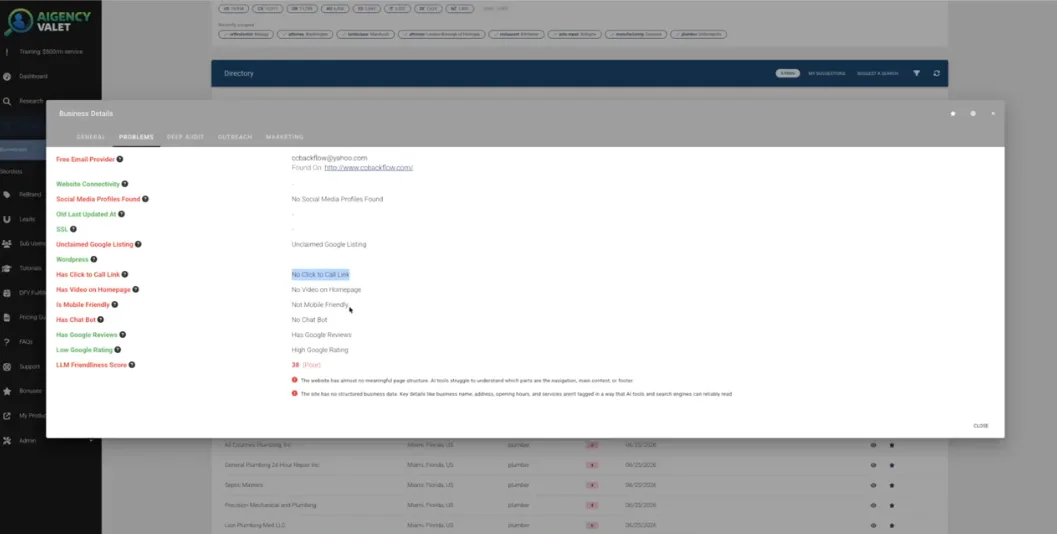Click the help icon beside Has Video on Homepage
Image resolution: width=1057 pixels, height=534 pixels.
click(135, 289)
